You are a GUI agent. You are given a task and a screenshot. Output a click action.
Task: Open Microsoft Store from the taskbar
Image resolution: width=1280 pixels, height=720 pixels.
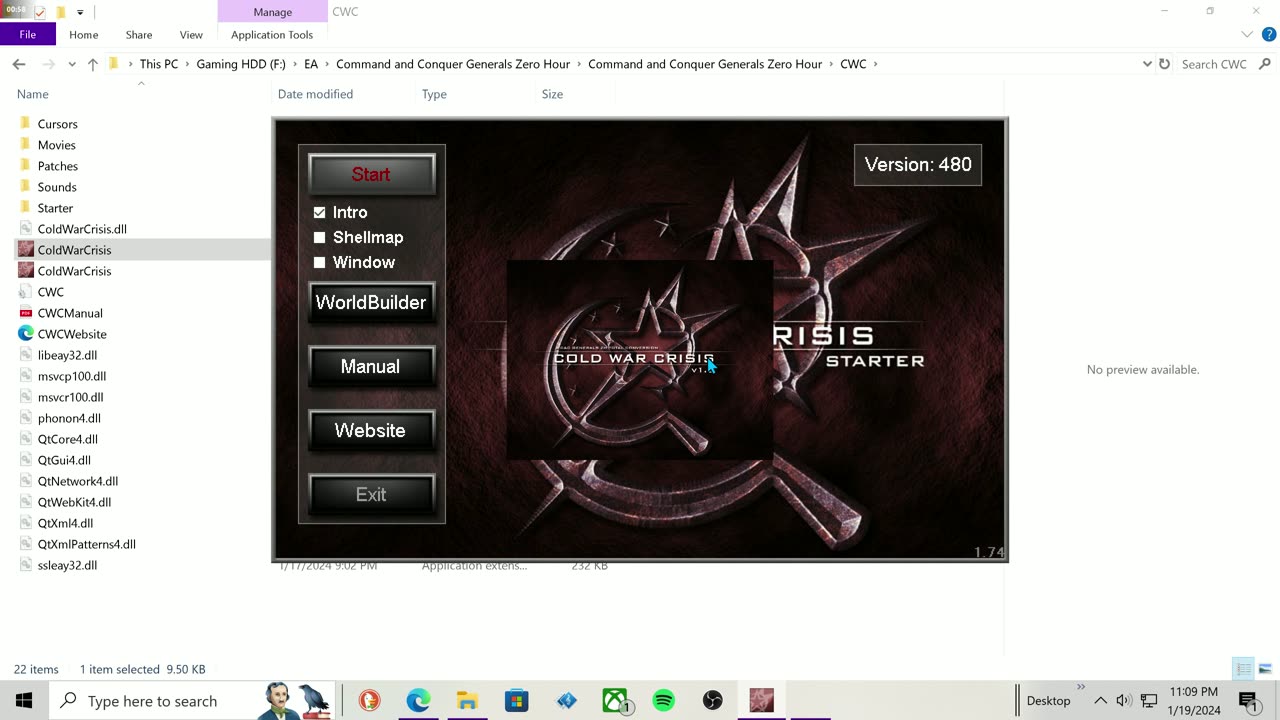[516, 701]
